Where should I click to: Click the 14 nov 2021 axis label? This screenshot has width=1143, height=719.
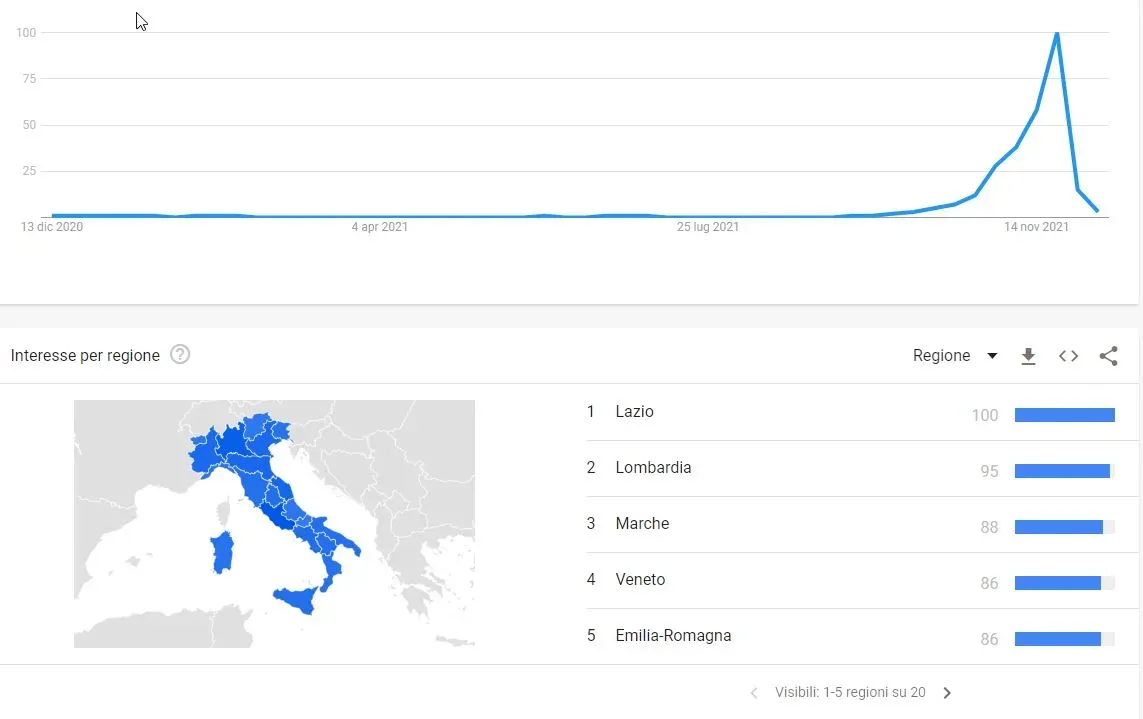(1036, 227)
